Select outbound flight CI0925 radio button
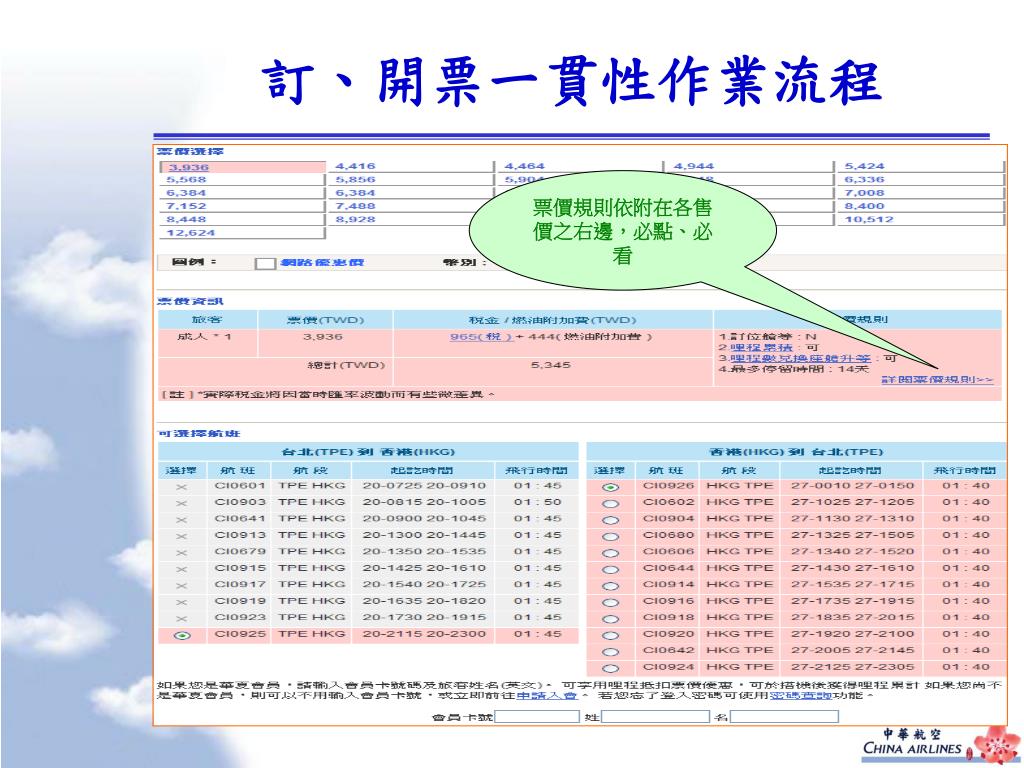1024x768 pixels. 182,635
